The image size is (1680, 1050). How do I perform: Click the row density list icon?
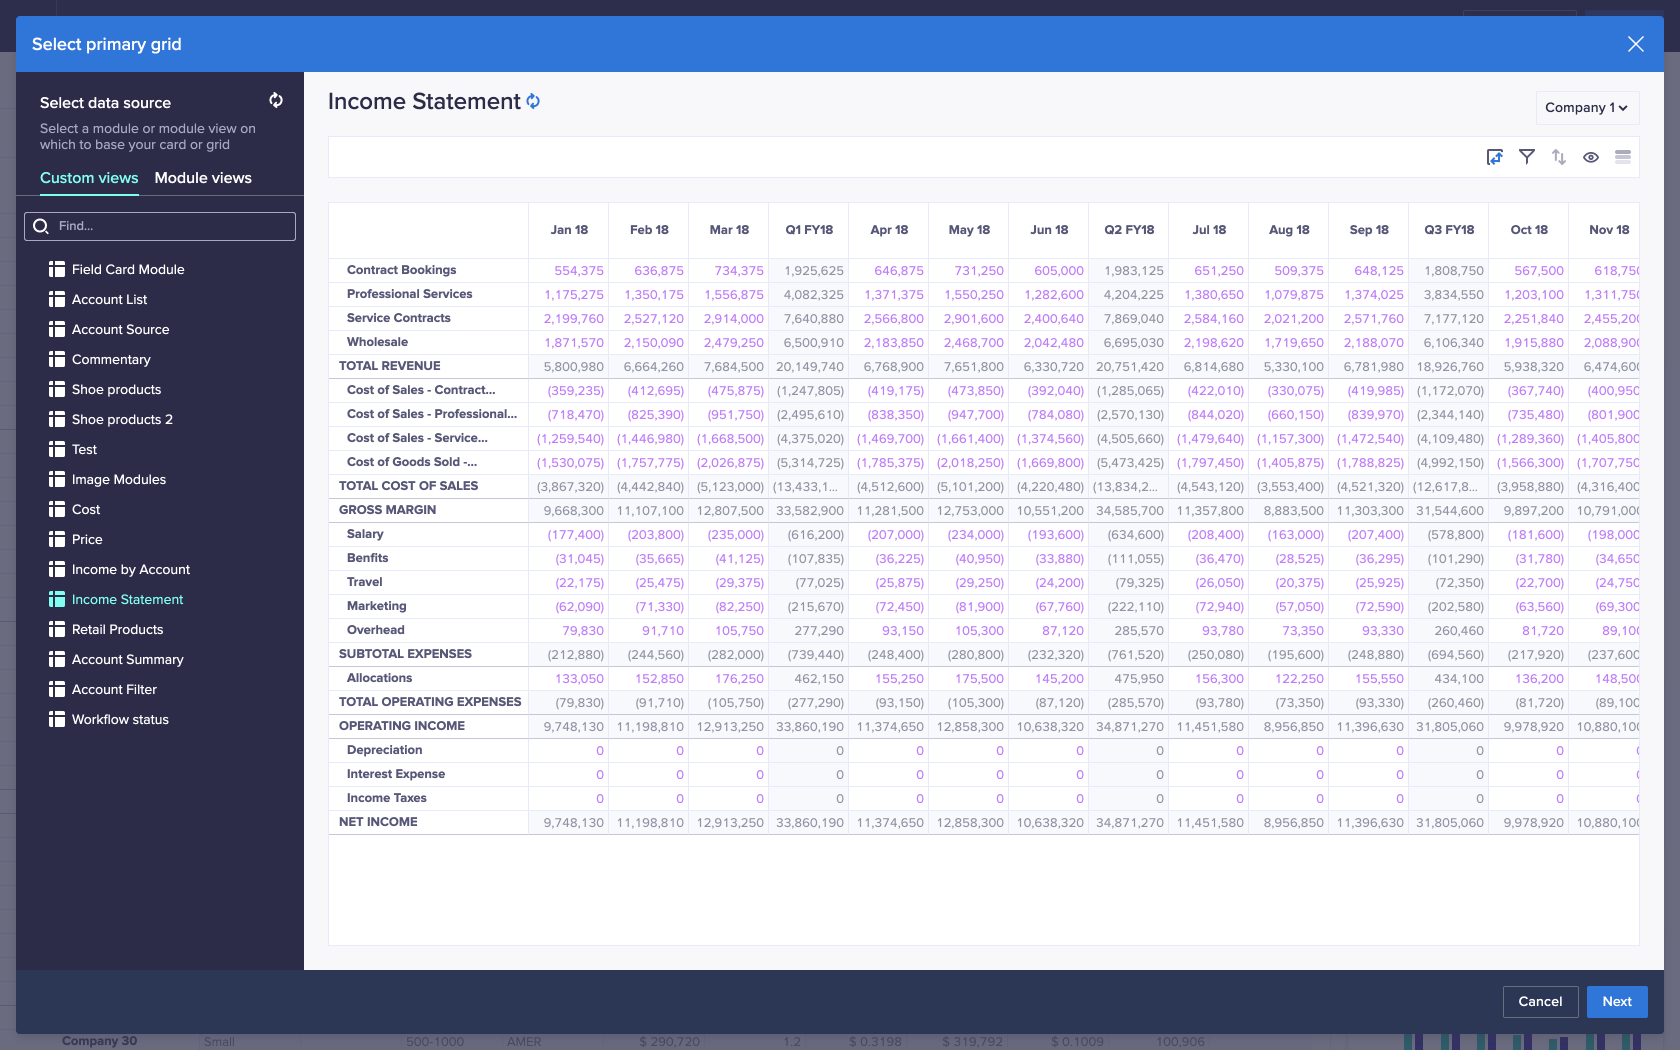tap(1623, 157)
